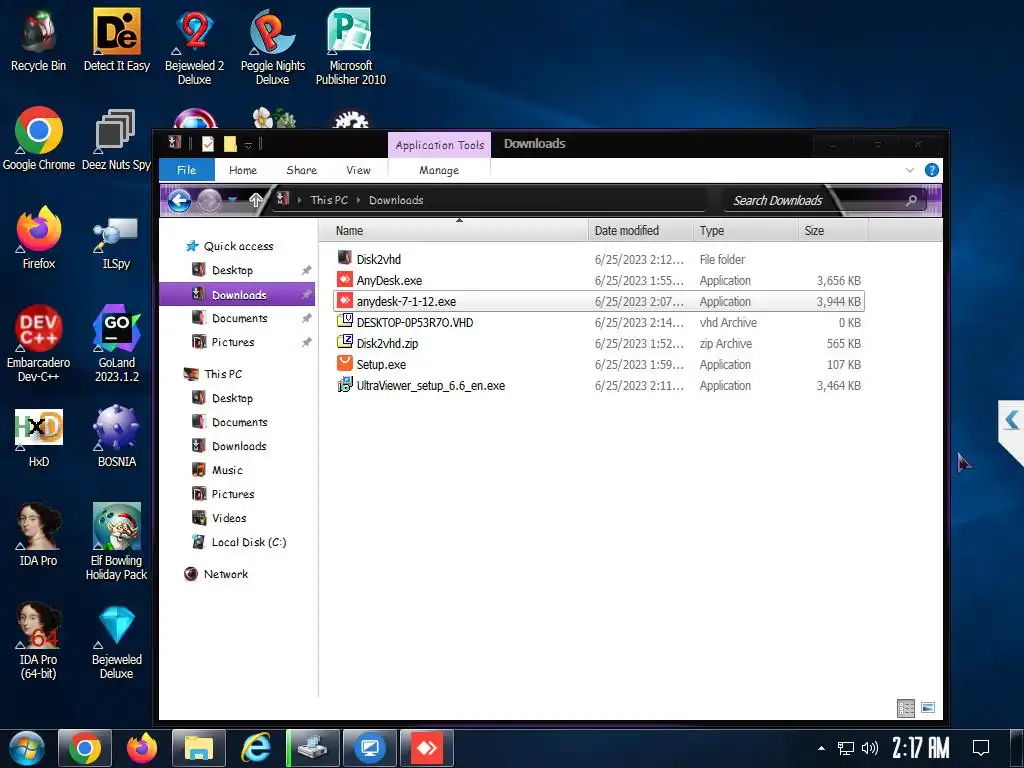
Task: Launch Embarcadero Dev-C++ desktop icon
Action: (39, 344)
